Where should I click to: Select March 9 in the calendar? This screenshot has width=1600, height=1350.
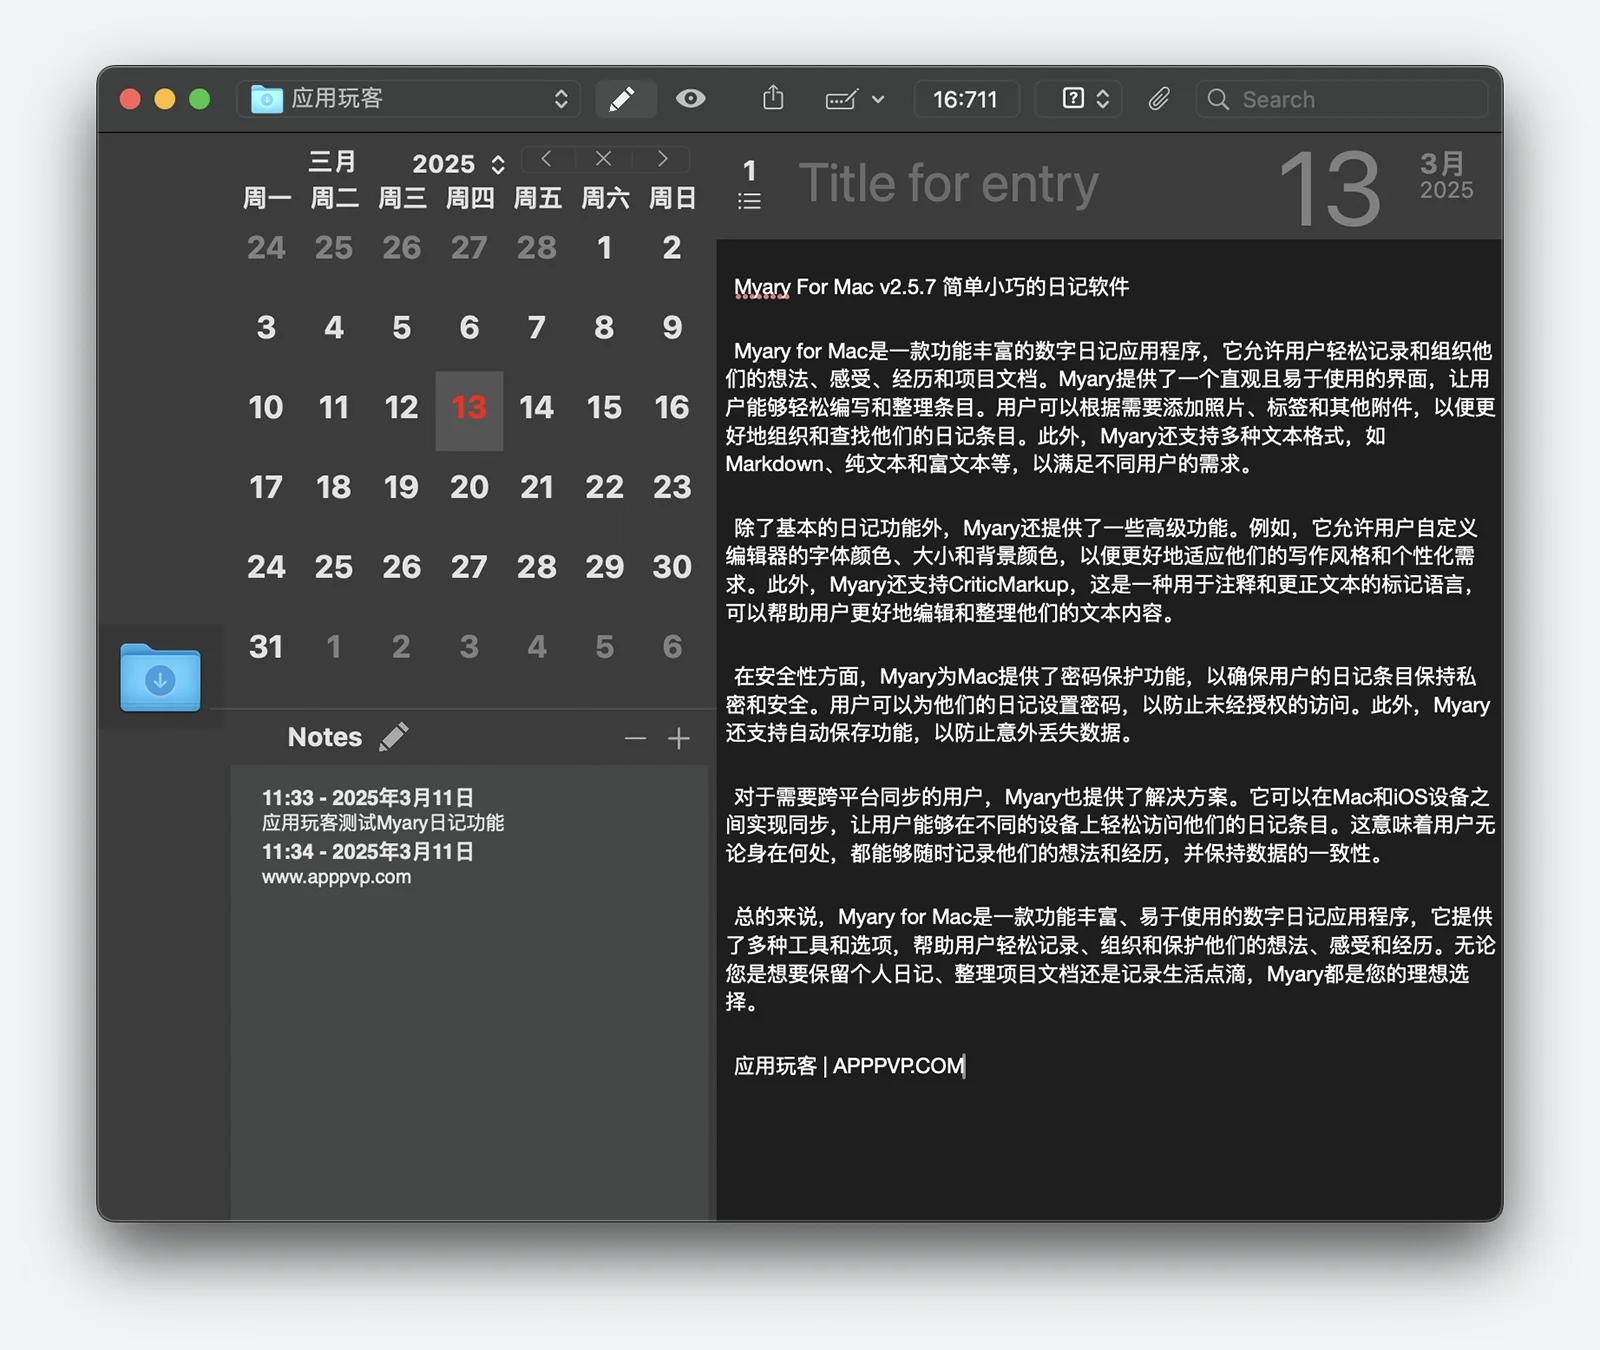pyautogui.click(x=672, y=328)
